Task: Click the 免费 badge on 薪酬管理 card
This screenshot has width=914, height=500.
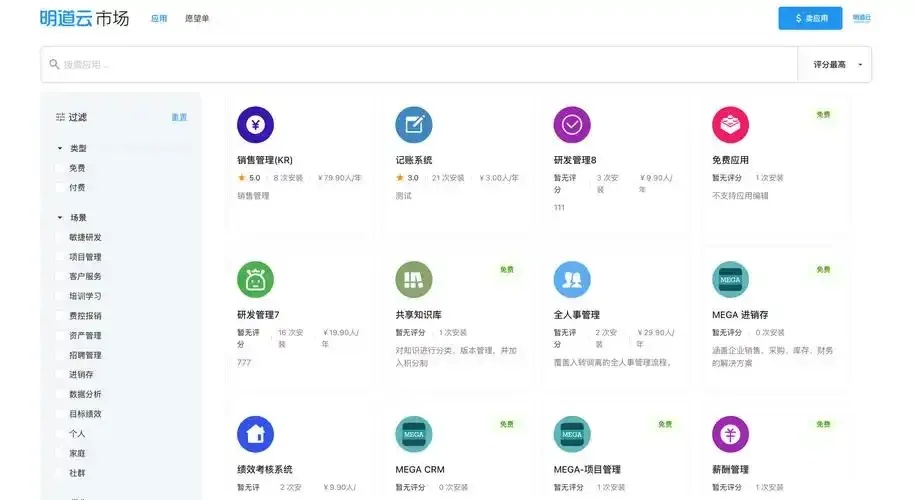Action: pos(824,424)
